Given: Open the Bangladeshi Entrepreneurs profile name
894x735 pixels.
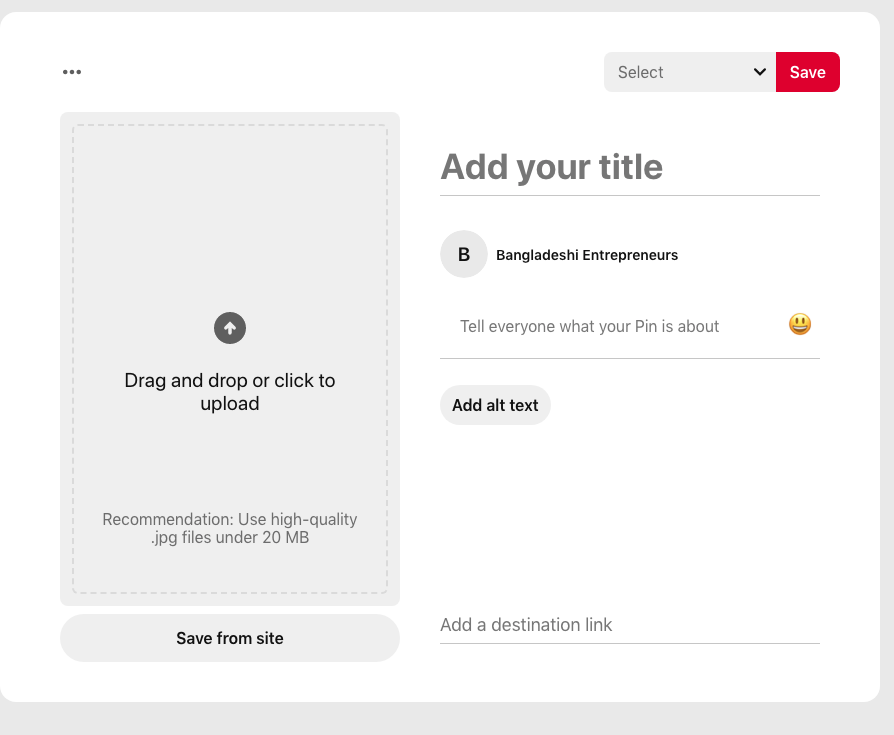Looking at the screenshot, I should (587, 255).
